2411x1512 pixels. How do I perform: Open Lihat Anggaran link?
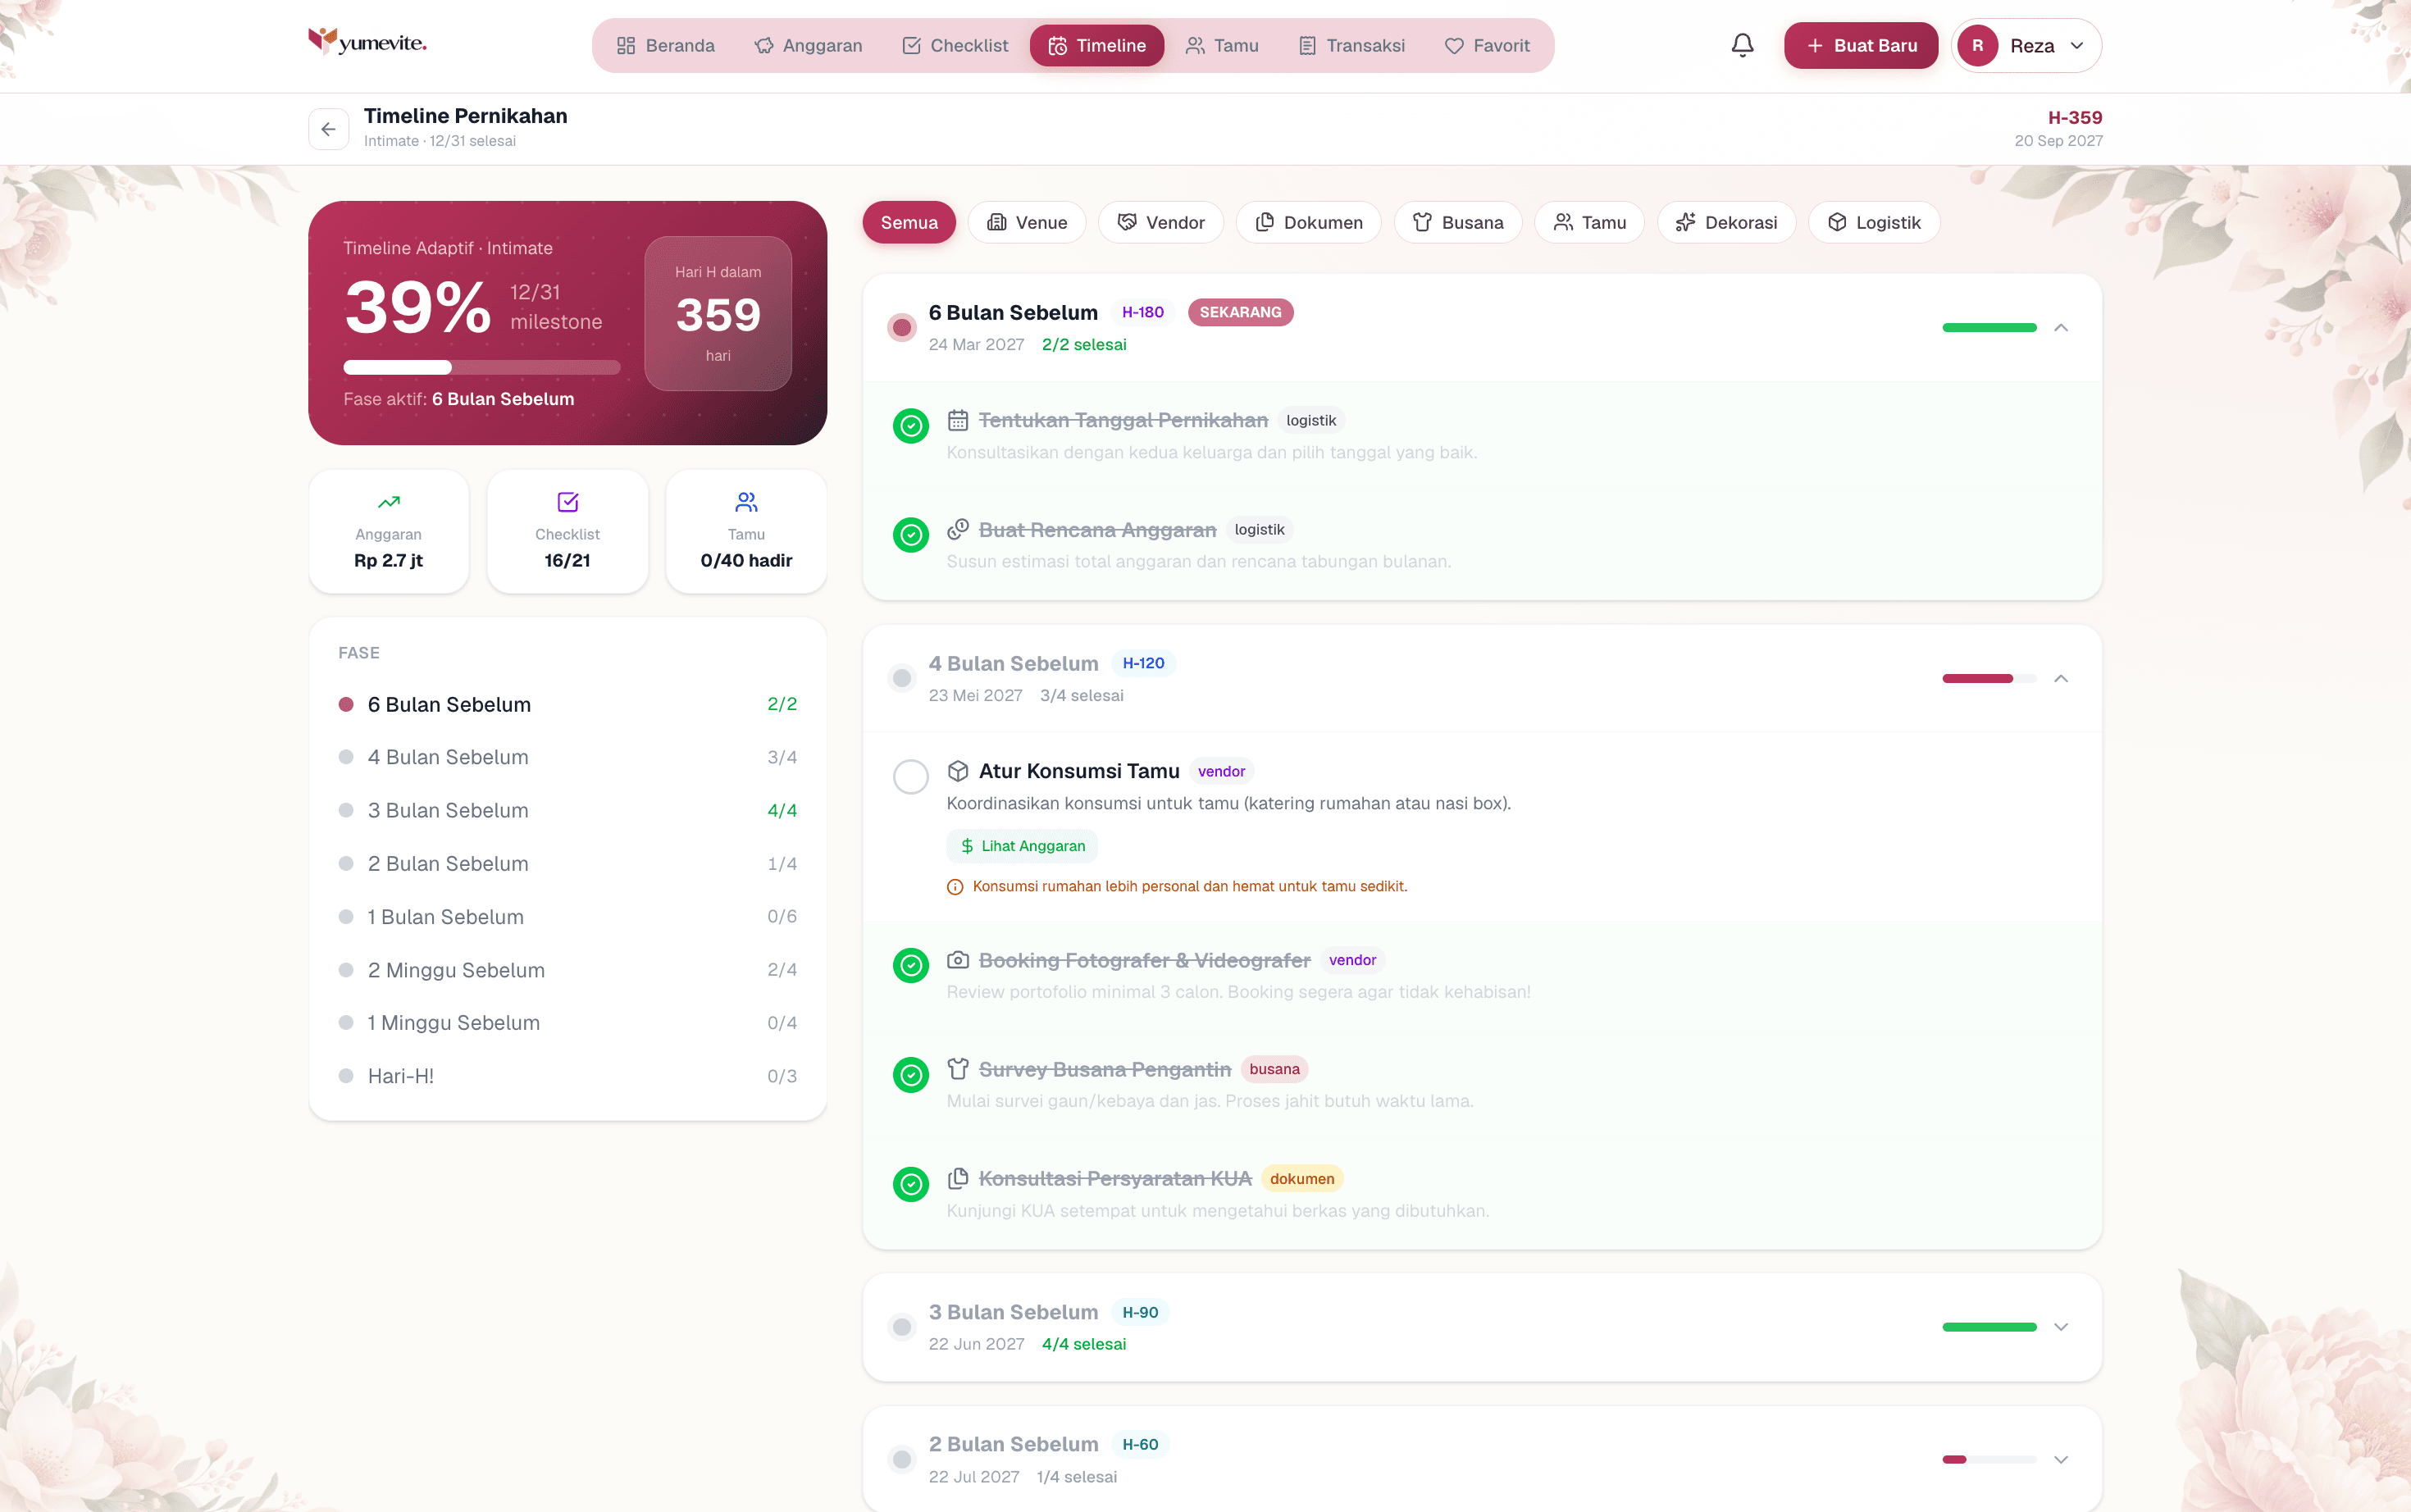(1022, 846)
